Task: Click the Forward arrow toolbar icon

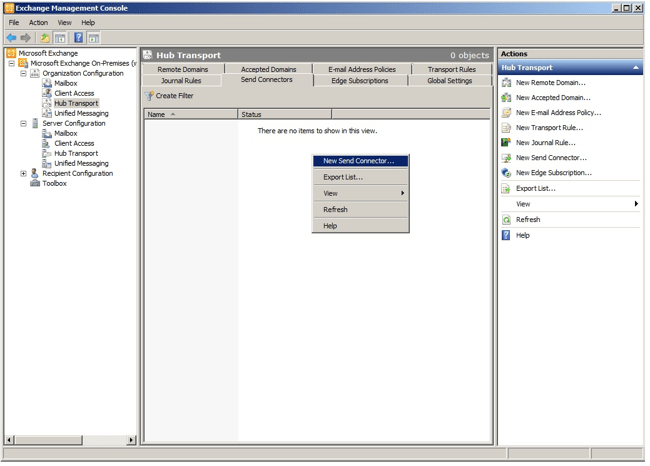Action: (26, 38)
